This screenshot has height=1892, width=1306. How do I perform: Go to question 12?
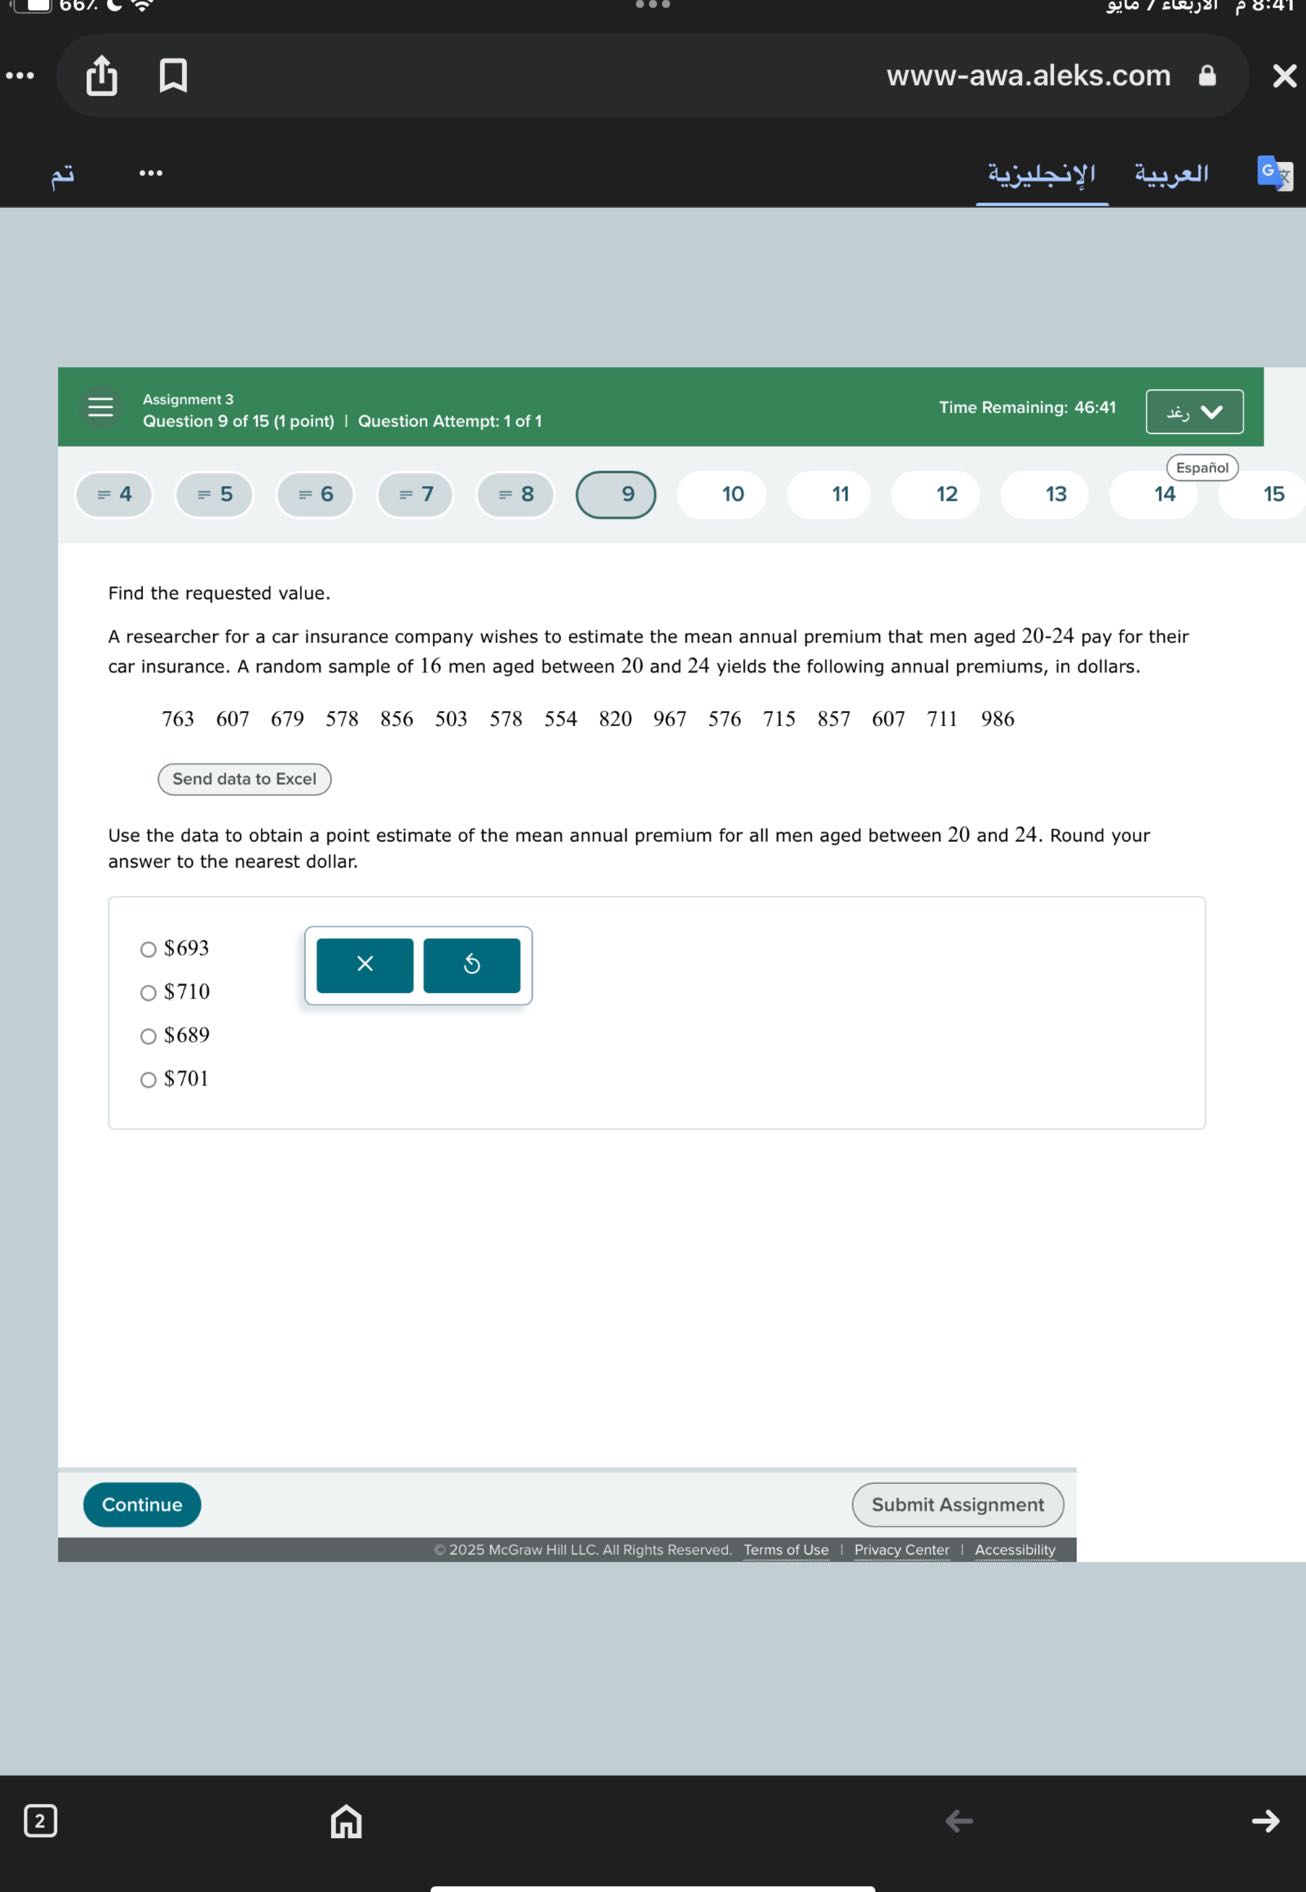(936, 494)
